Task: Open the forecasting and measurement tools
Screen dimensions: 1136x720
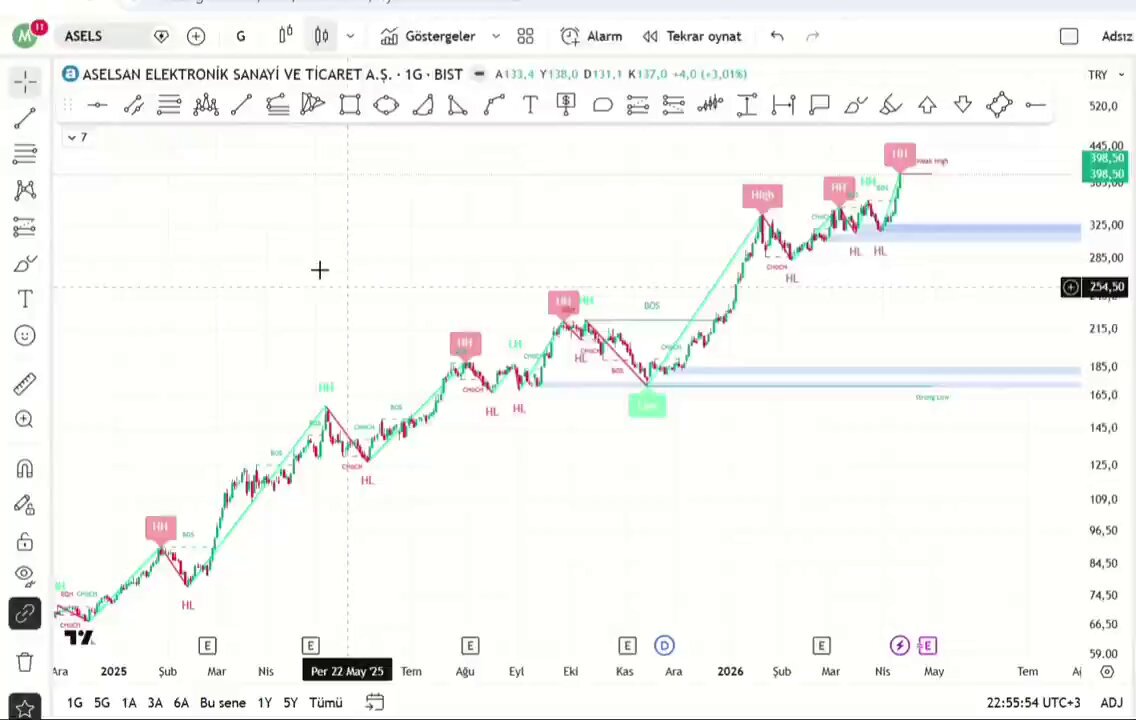Action: (x=25, y=227)
